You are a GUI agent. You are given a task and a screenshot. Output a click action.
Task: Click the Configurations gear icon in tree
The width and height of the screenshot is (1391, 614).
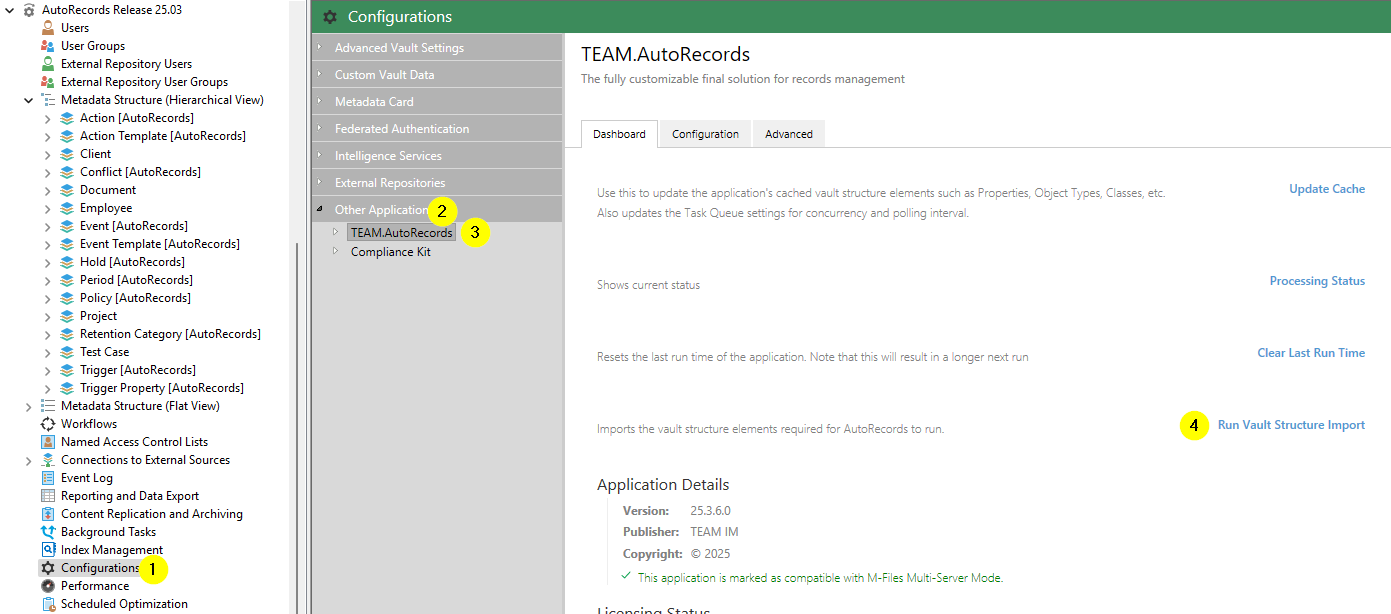(x=48, y=568)
